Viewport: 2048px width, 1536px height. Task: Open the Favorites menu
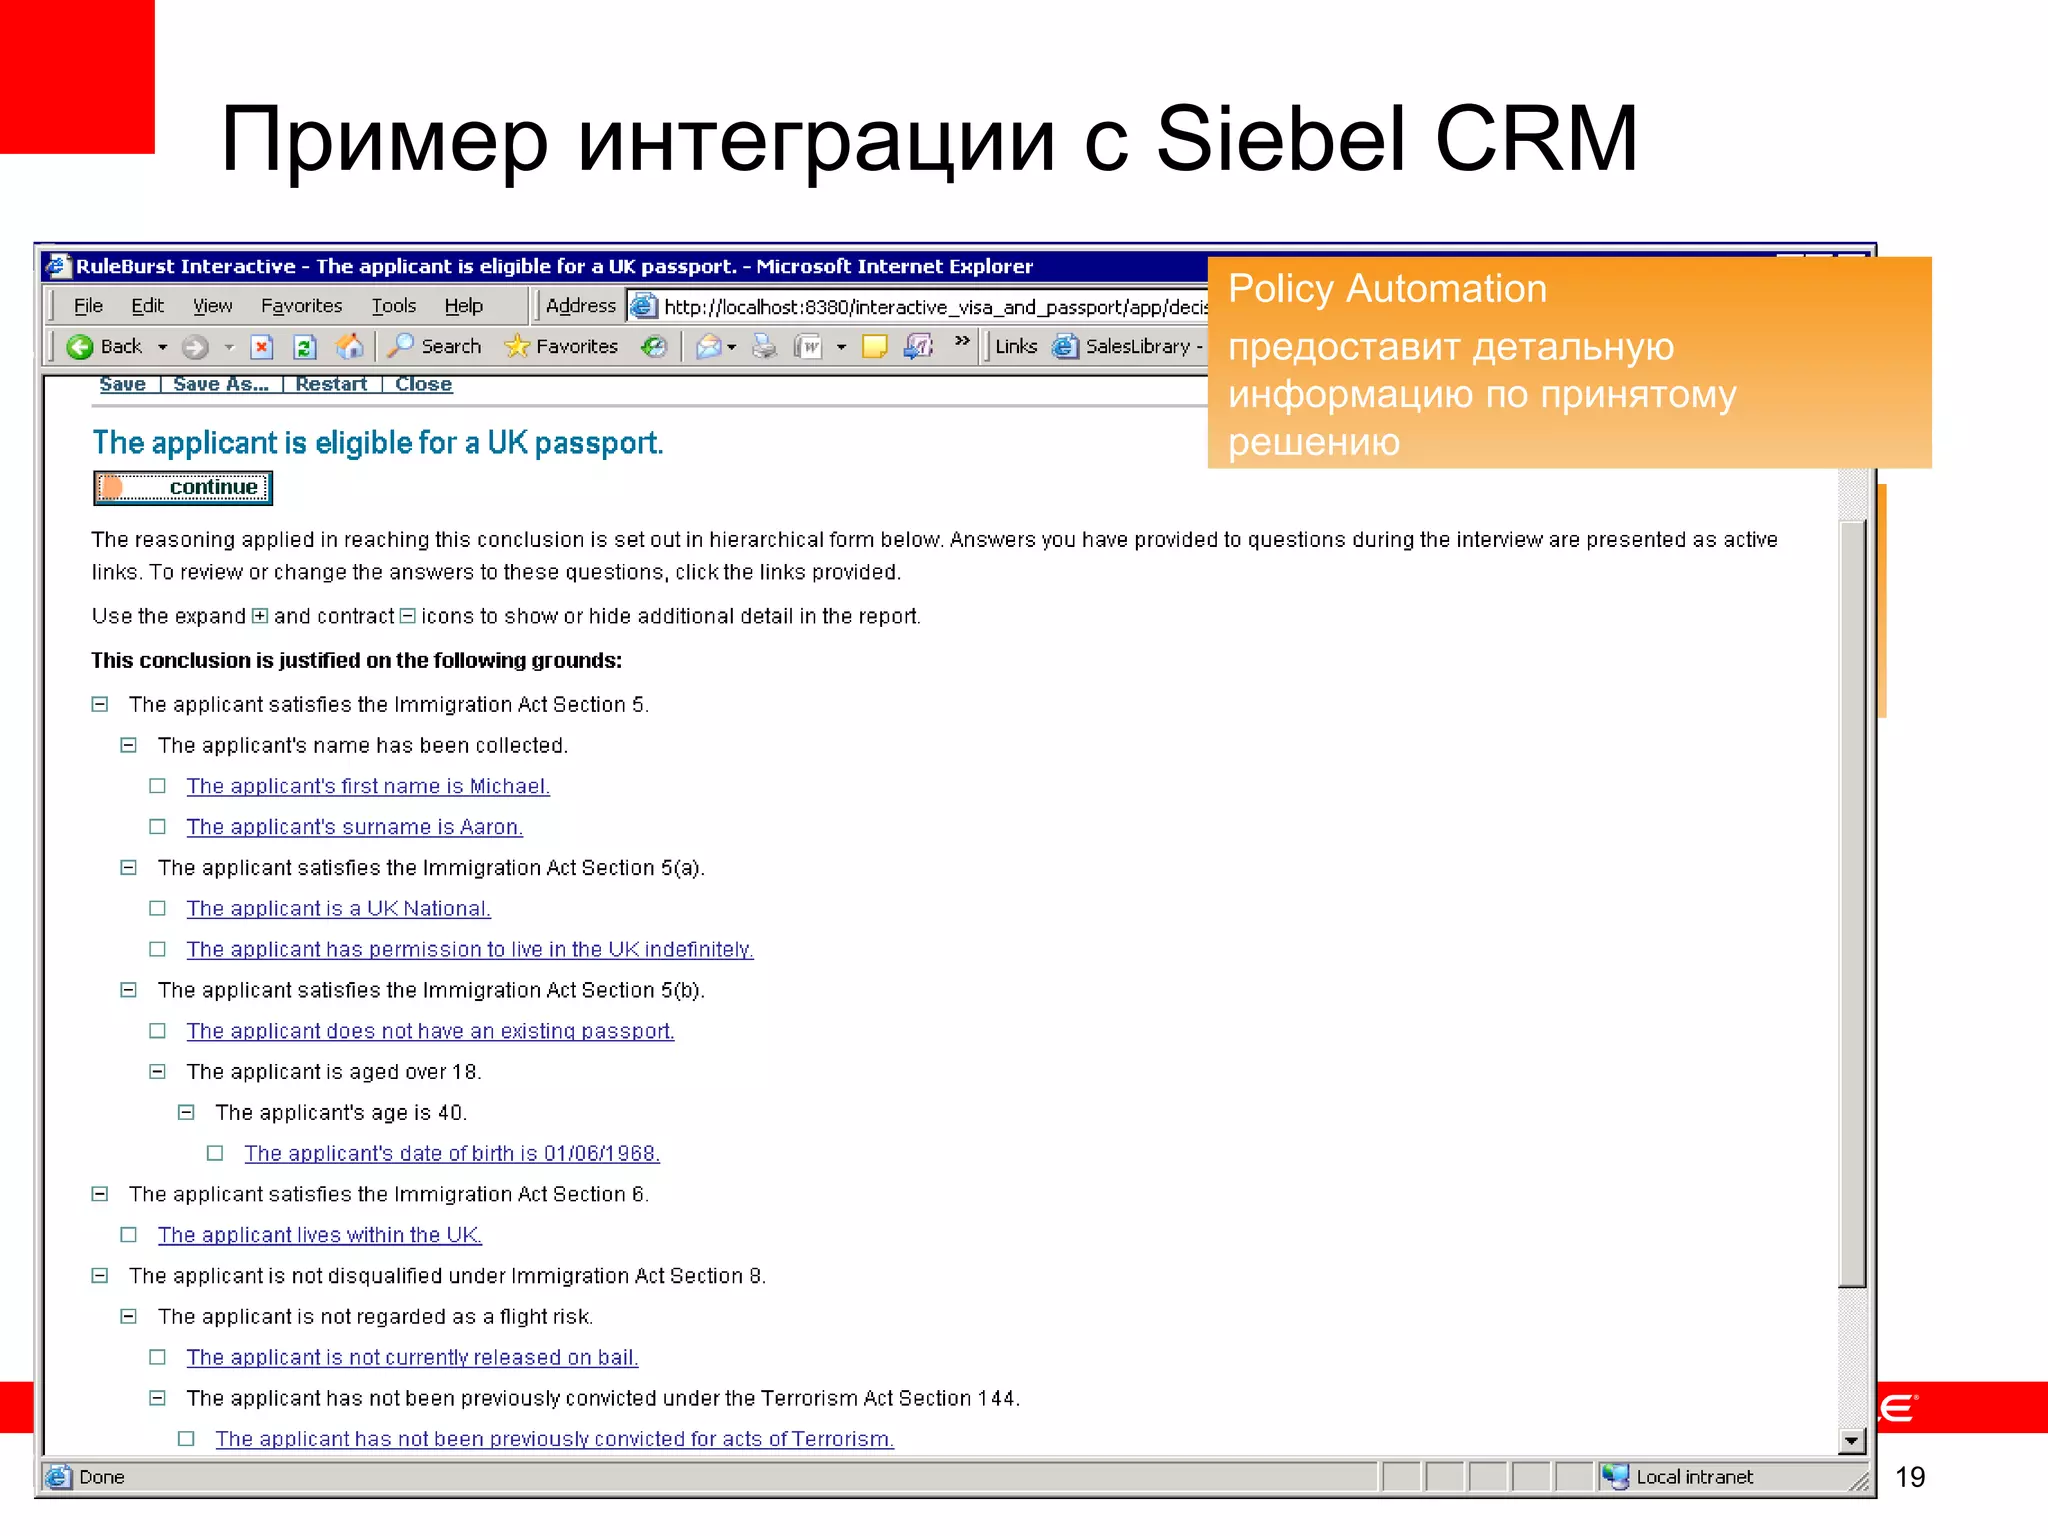coord(301,305)
